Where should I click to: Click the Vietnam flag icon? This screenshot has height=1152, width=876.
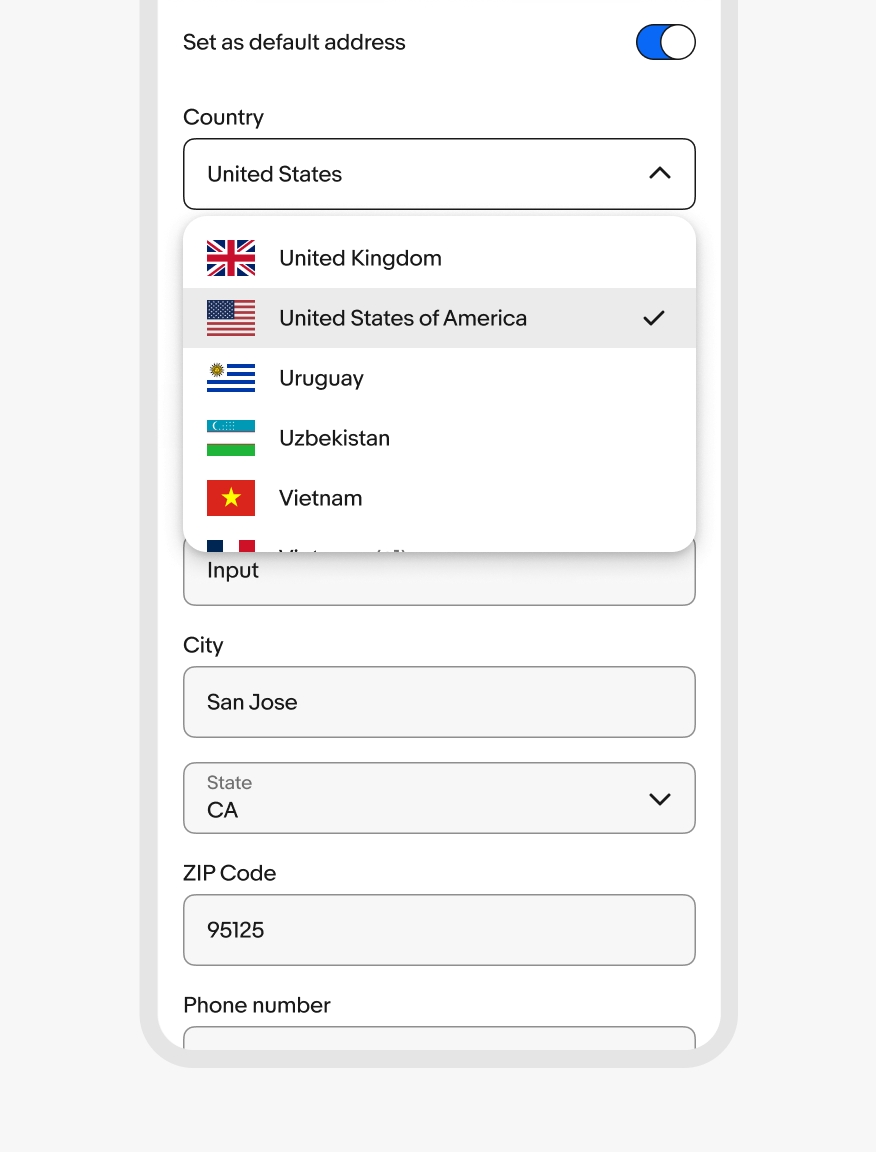click(x=231, y=498)
